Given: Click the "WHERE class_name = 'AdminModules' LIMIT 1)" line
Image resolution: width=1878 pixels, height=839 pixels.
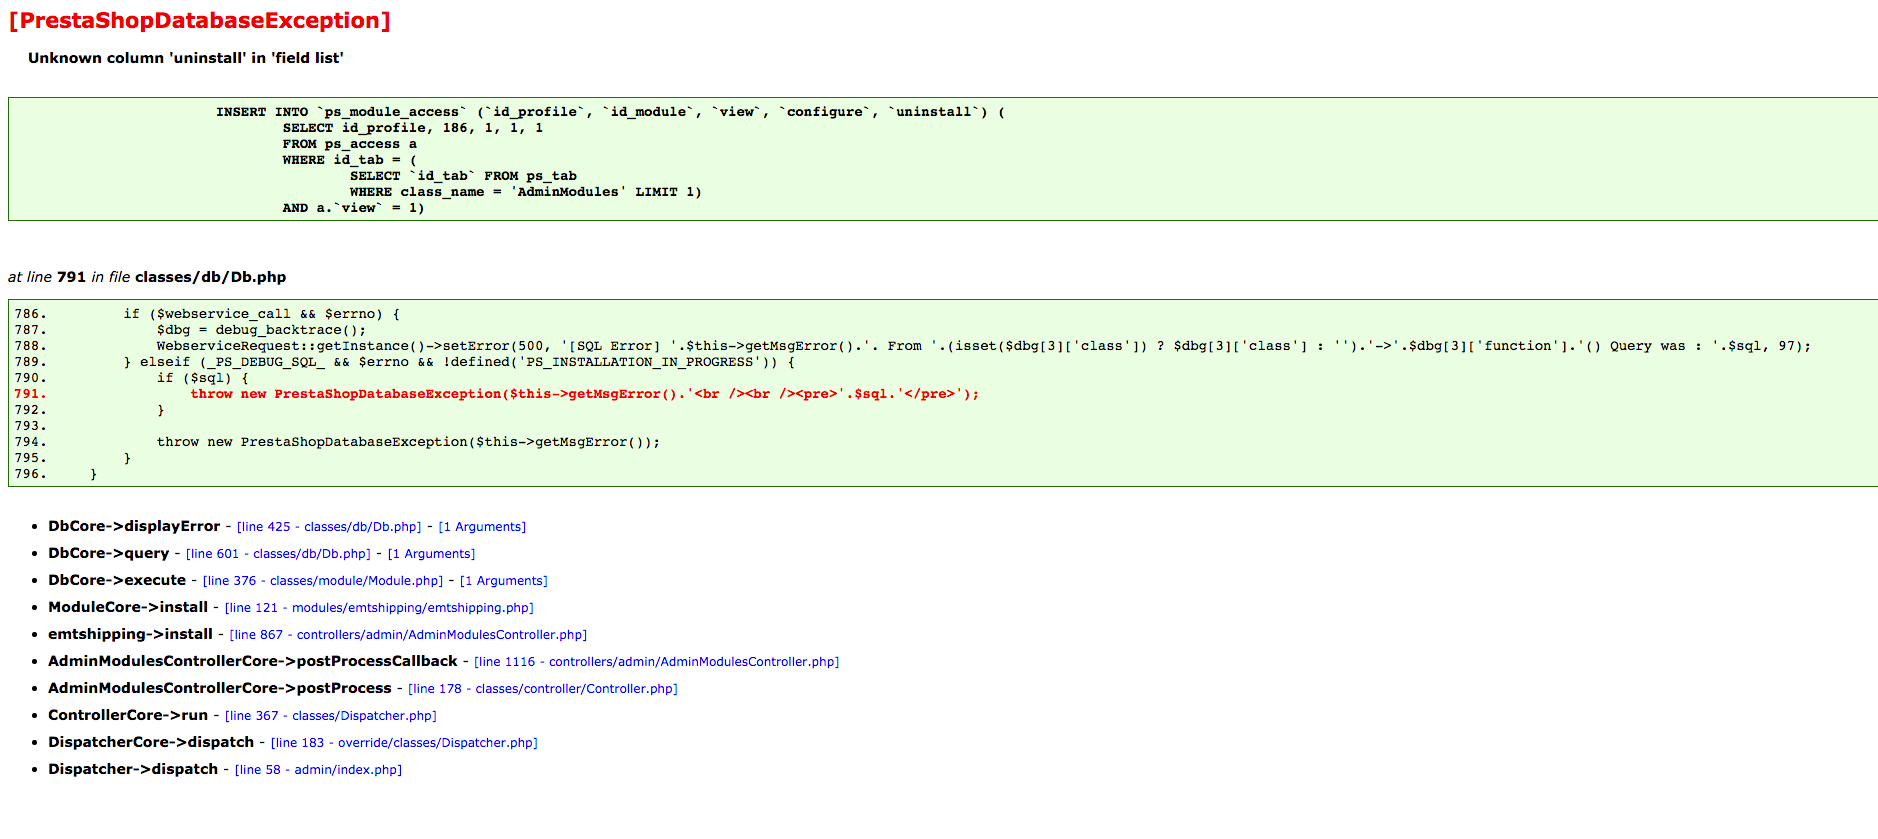Looking at the screenshot, I should [x=526, y=192].
